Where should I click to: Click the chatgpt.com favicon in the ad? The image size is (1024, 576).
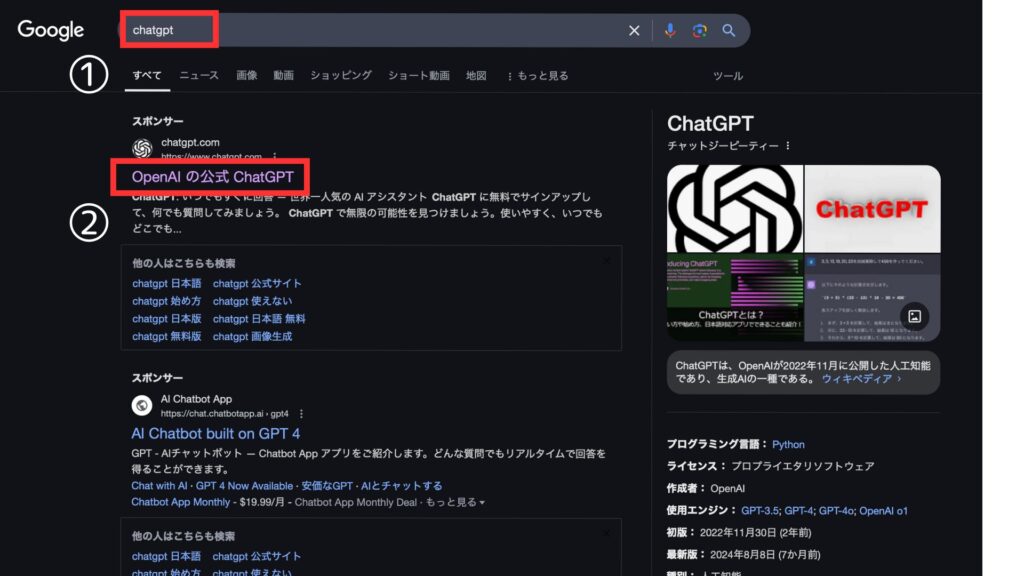pos(142,148)
